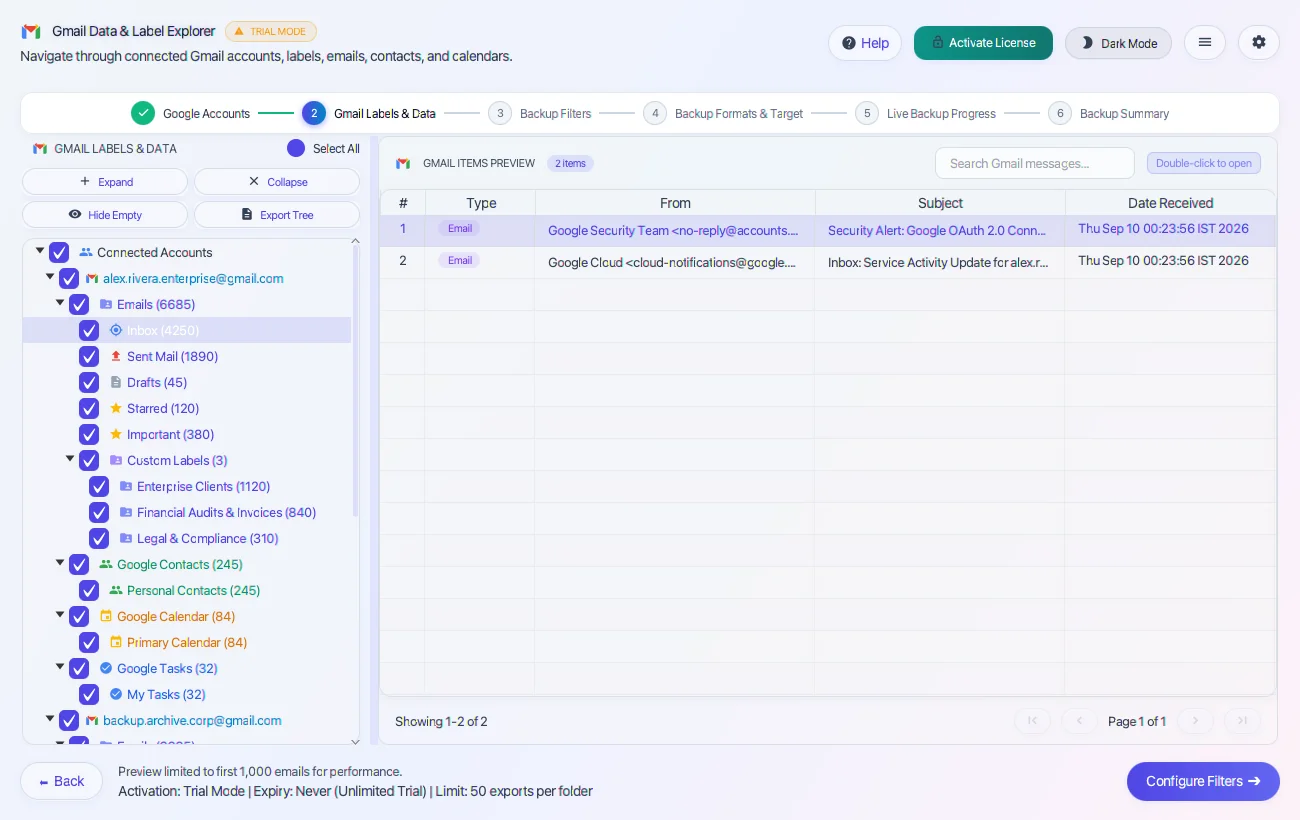Image resolution: width=1300 pixels, height=820 pixels.
Task: Collapse the Connected Accounts tree node
Action: [x=40, y=251]
